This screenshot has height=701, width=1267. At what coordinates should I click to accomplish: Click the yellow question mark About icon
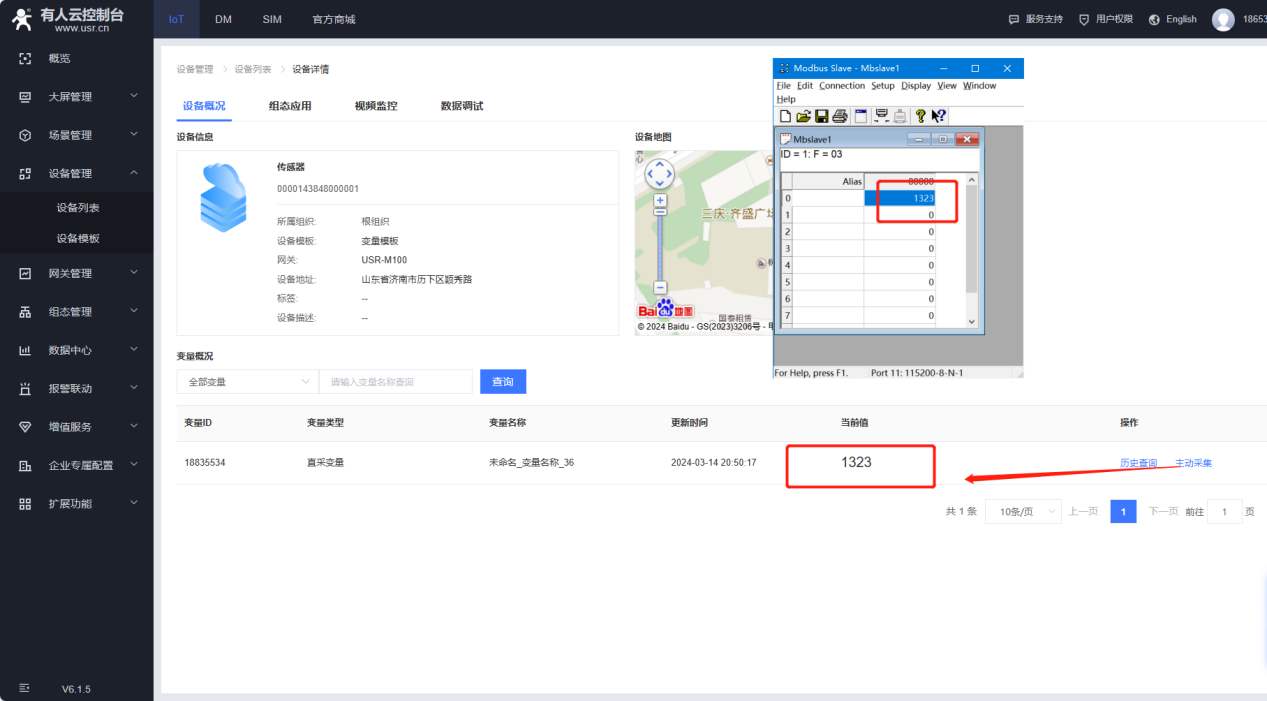pyautogui.click(x=920, y=116)
